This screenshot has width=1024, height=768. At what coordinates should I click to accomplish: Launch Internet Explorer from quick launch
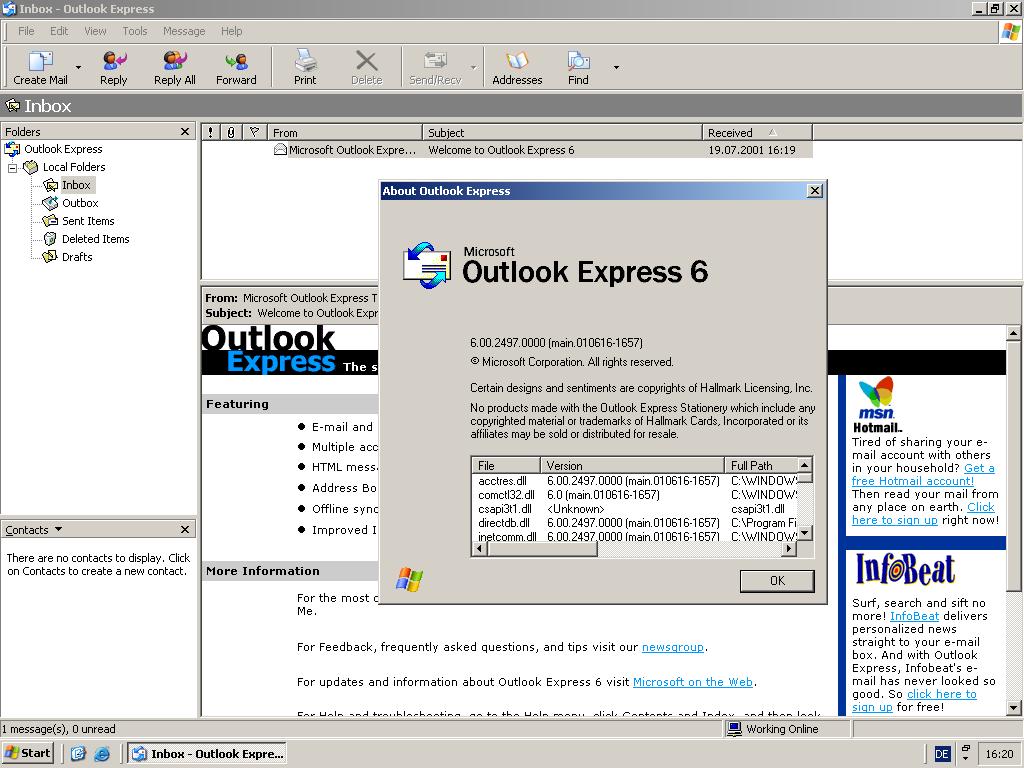click(102, 754)
